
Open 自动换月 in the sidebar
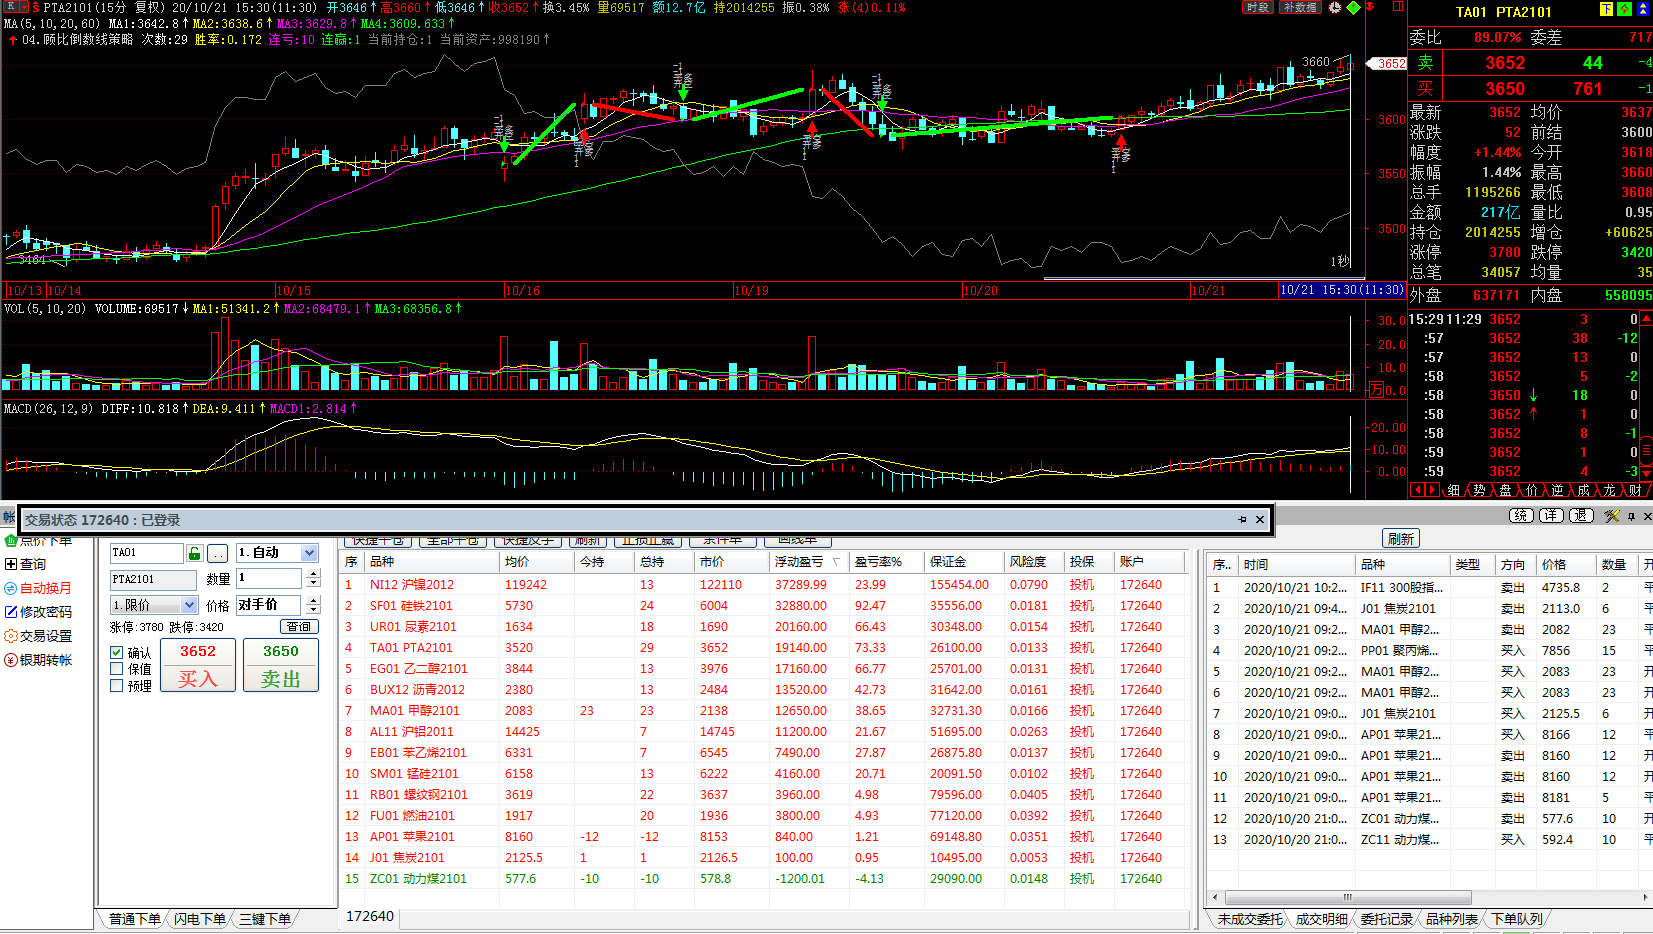point(38,588)
